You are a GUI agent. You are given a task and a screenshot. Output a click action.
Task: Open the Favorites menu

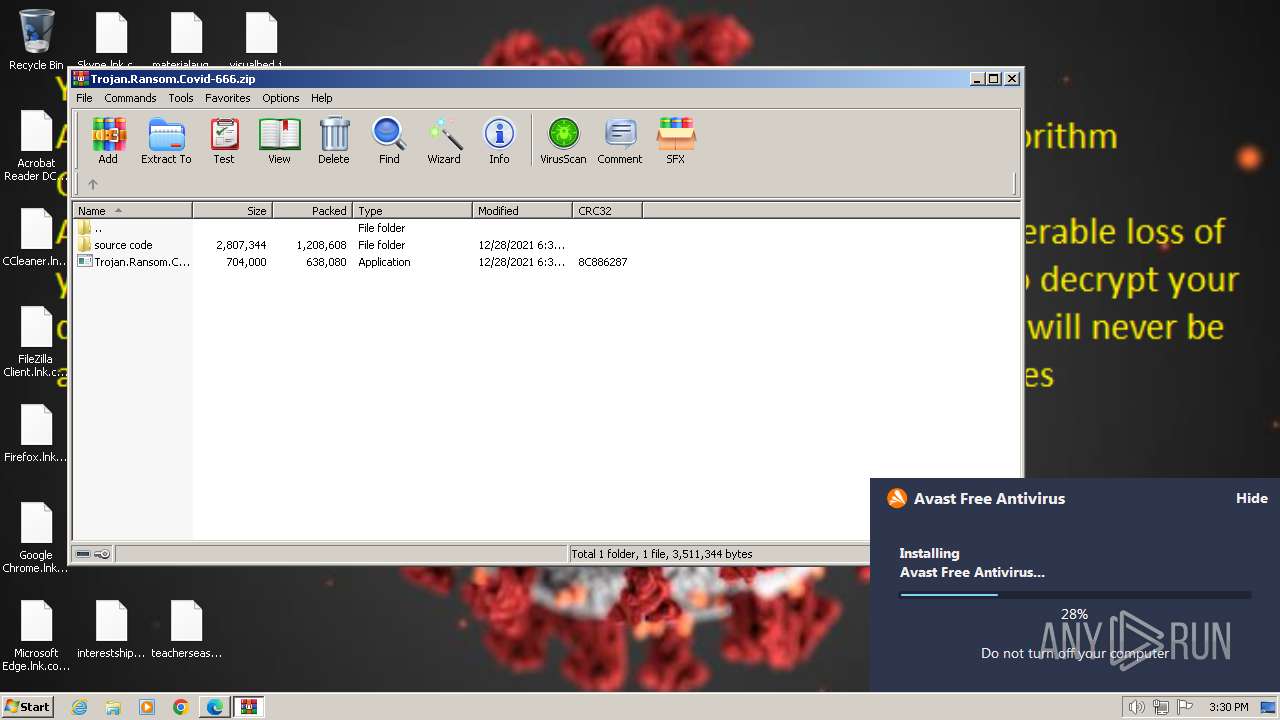pyautogui.click(x=228, y=98)
